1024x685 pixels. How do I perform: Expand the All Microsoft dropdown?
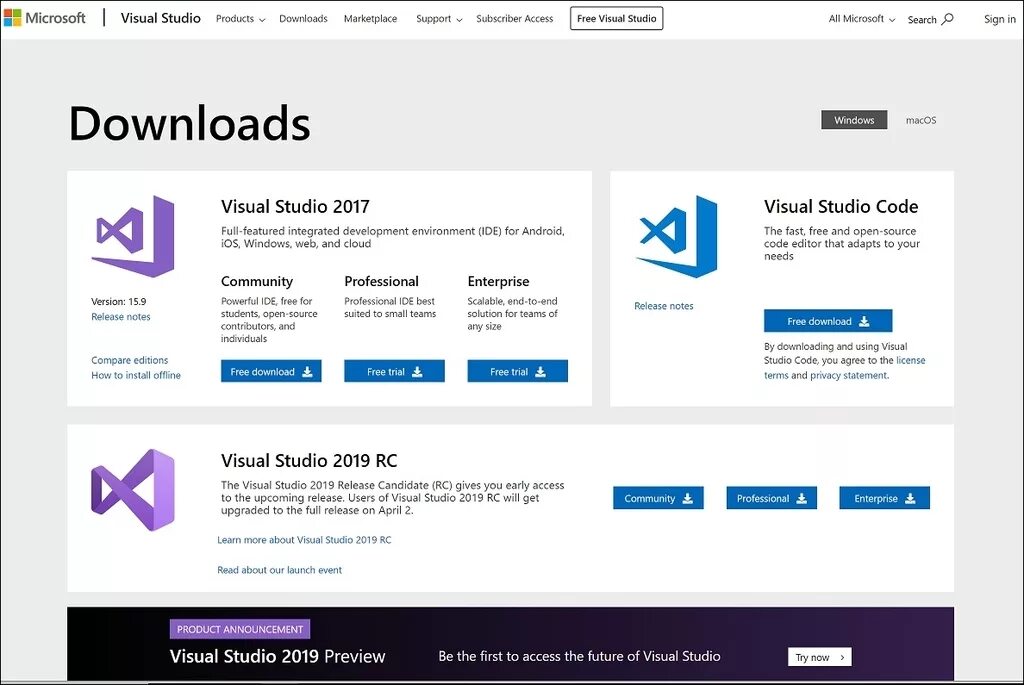(x=861, y=19)
